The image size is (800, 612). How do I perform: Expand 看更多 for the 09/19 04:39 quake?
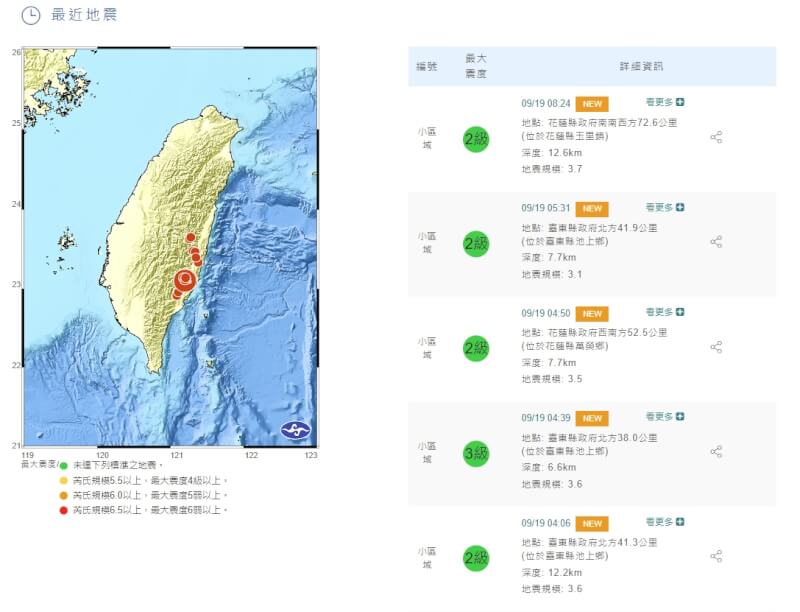point(665,417)
